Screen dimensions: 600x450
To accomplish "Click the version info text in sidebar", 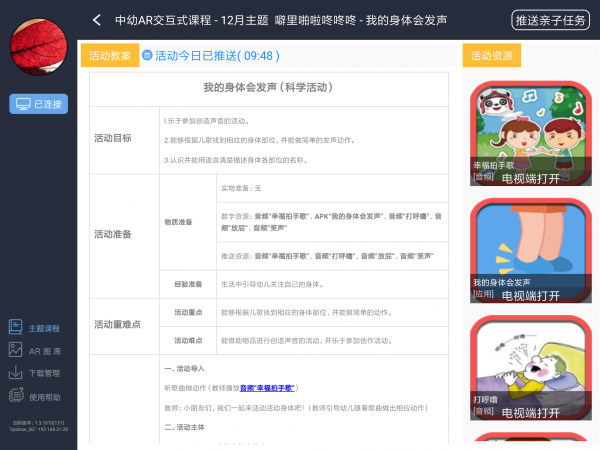I will (38, 426).
